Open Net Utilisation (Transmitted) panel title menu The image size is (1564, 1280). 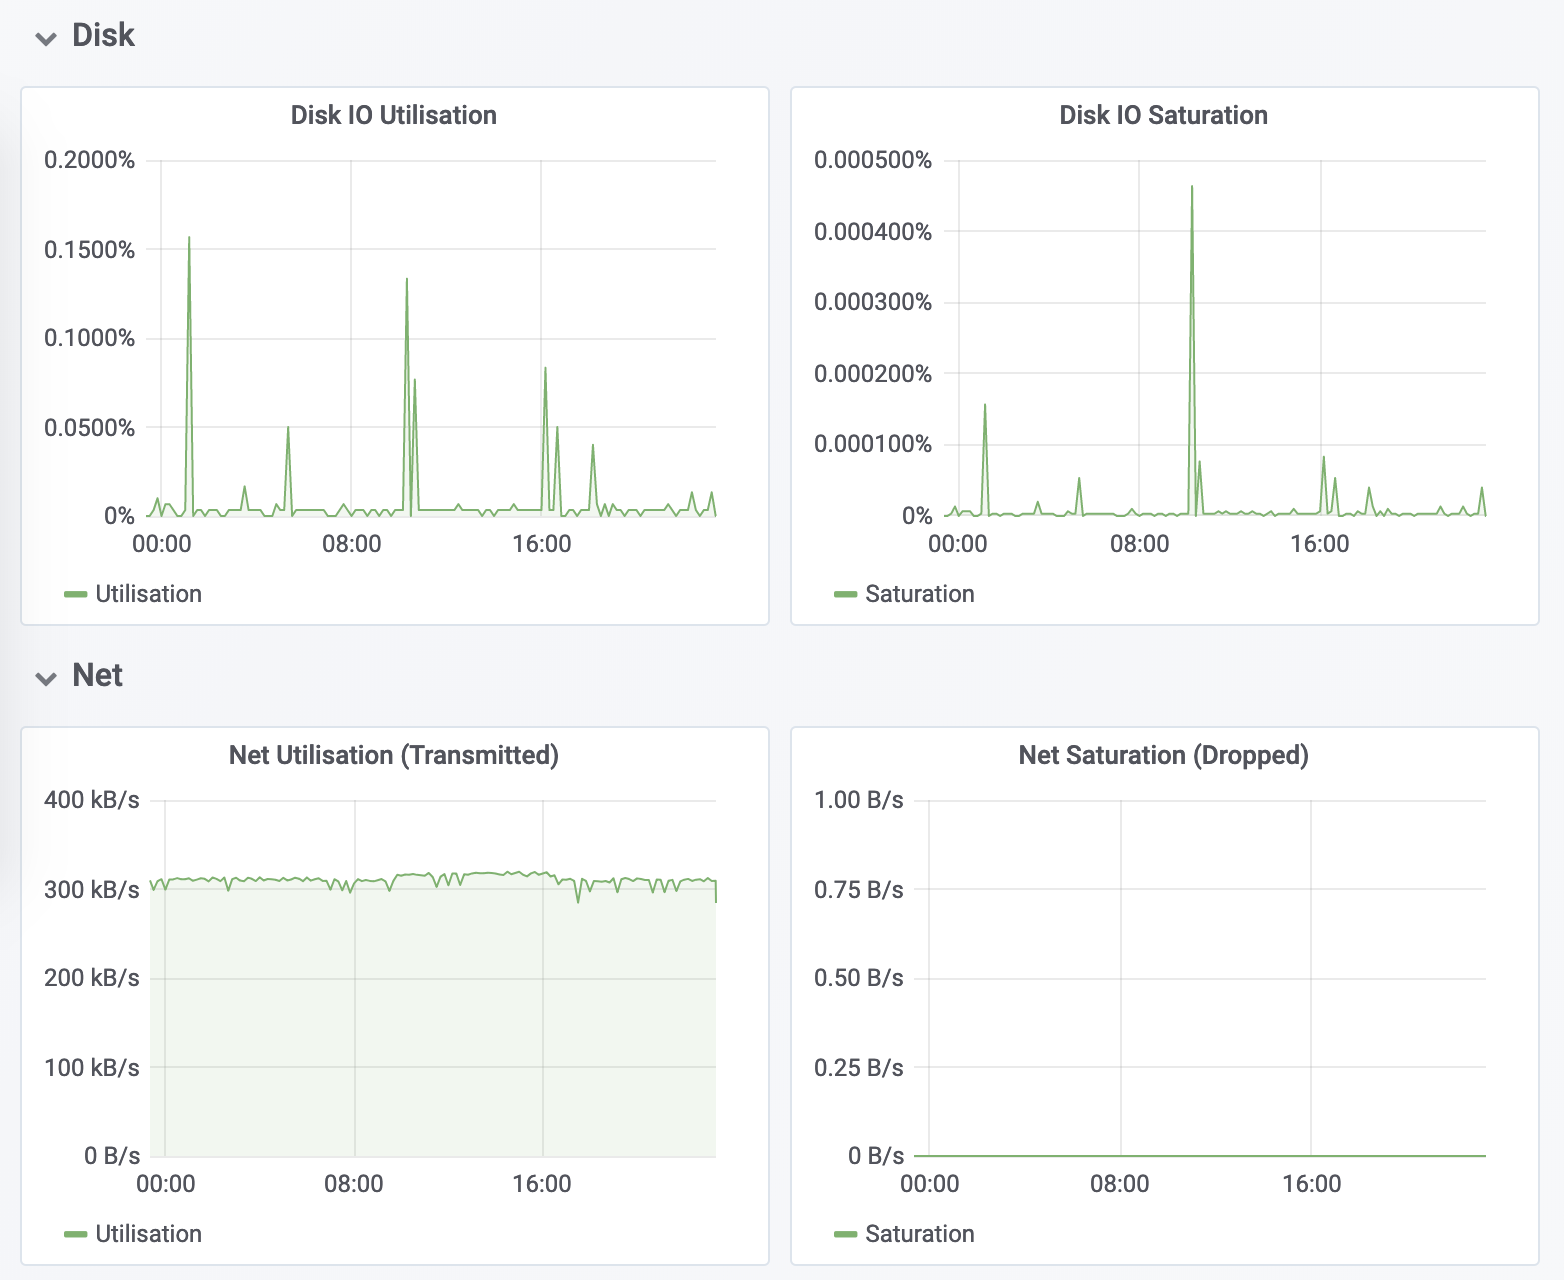pyautogui.click(x=393, y=755)
